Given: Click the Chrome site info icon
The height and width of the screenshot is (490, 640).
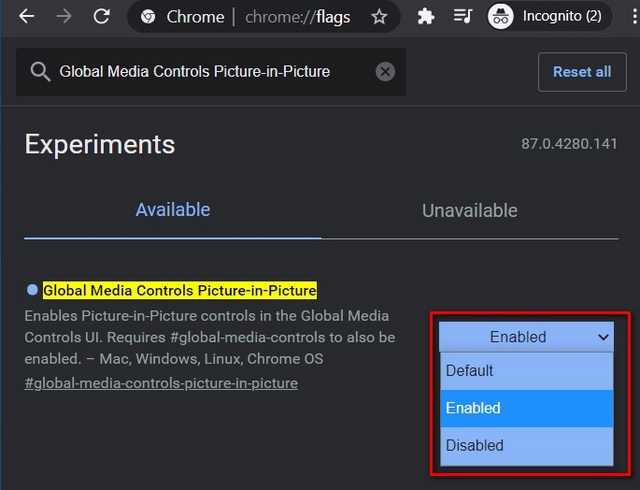Looking at the screenshot, I should point(148,17).
